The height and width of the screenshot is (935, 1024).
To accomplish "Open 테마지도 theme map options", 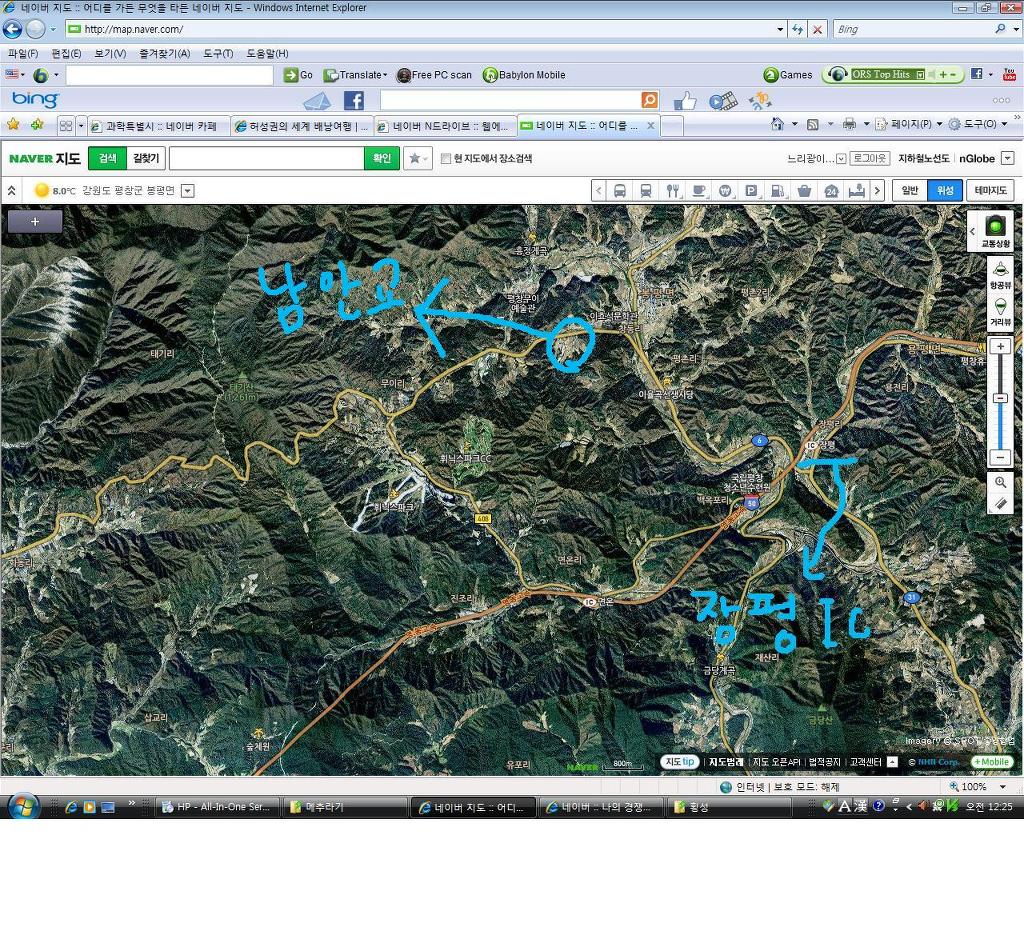I will tap(990, 191).
